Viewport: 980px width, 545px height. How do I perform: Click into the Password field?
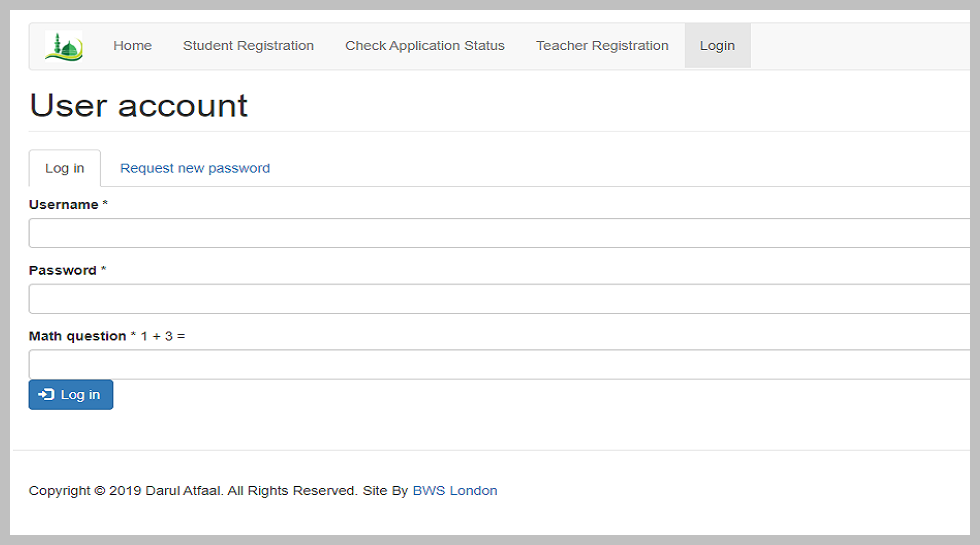click(500, 299)
